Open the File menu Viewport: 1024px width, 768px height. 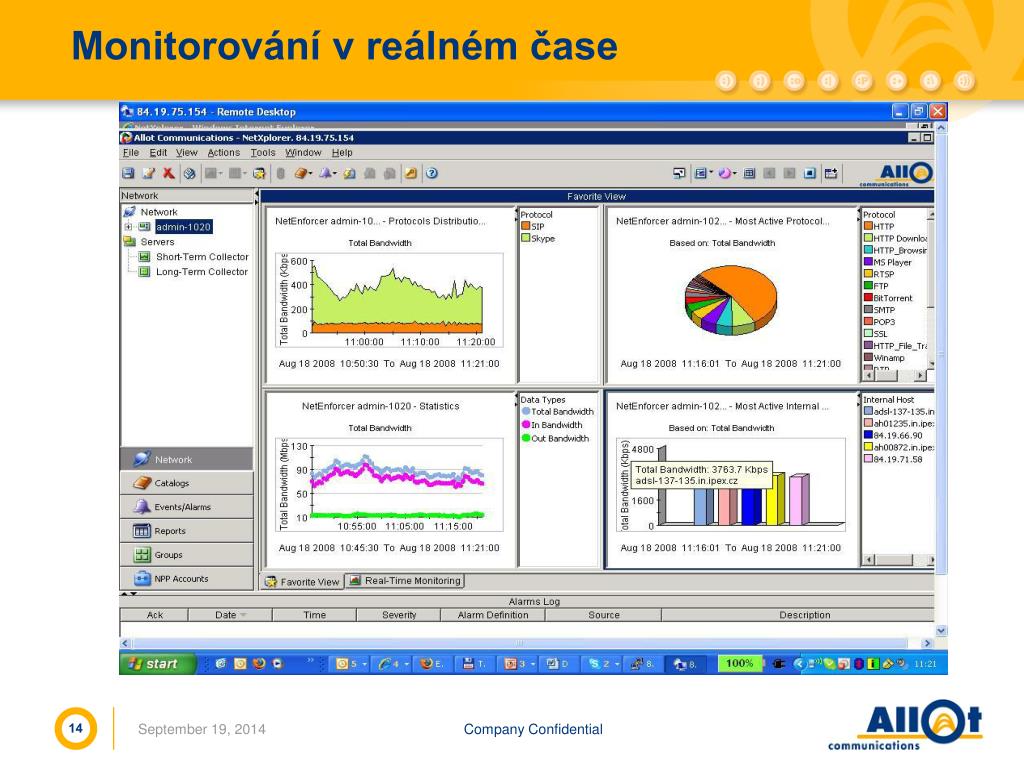pyautogui.click(x=131, y=153)
